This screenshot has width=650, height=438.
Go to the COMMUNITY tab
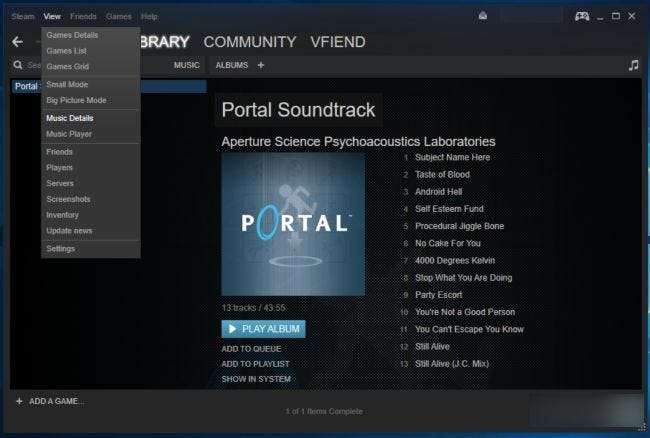[250, 42]
